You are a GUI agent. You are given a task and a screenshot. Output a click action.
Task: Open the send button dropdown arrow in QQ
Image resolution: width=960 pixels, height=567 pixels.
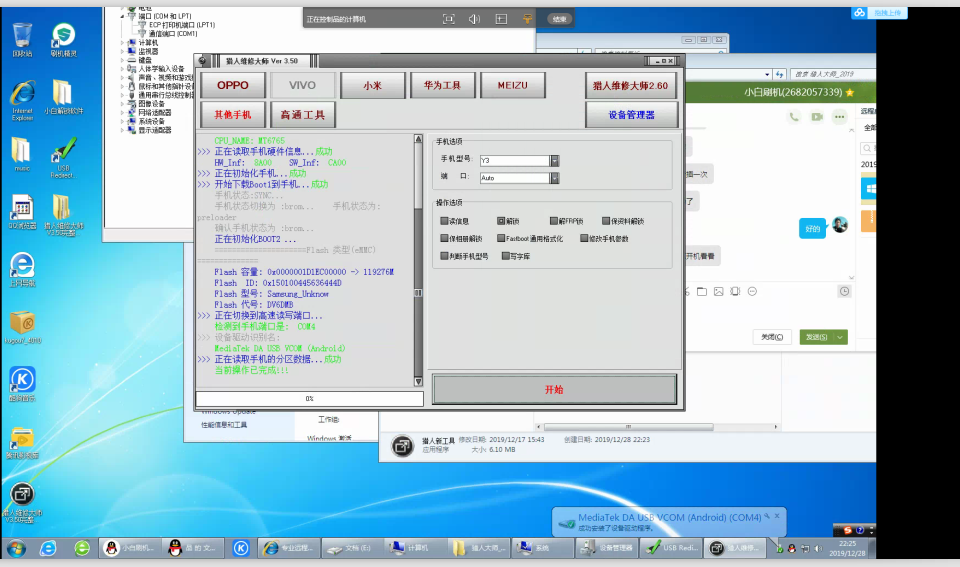pyautogui.click(x=840, y=337)
